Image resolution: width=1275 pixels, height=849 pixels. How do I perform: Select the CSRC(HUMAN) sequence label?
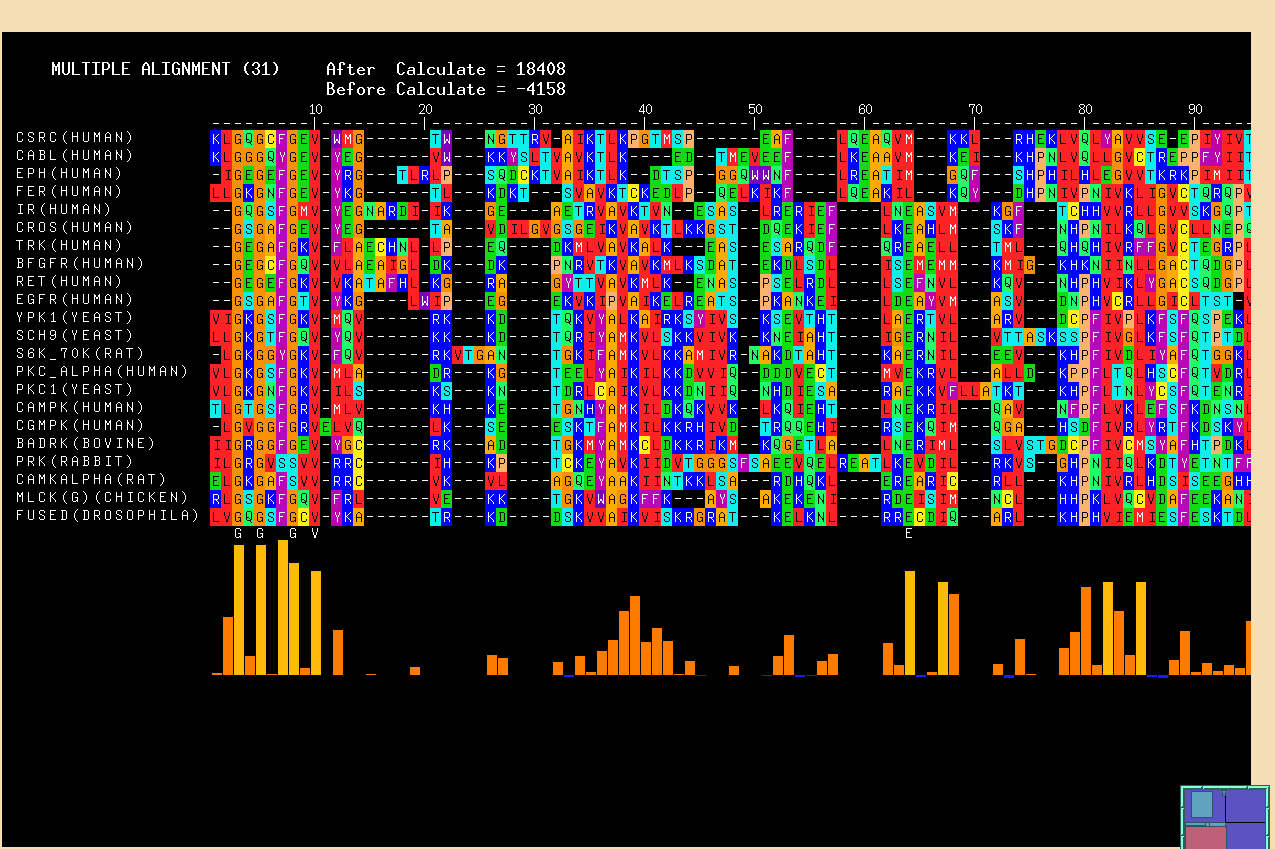click(74, 138)
